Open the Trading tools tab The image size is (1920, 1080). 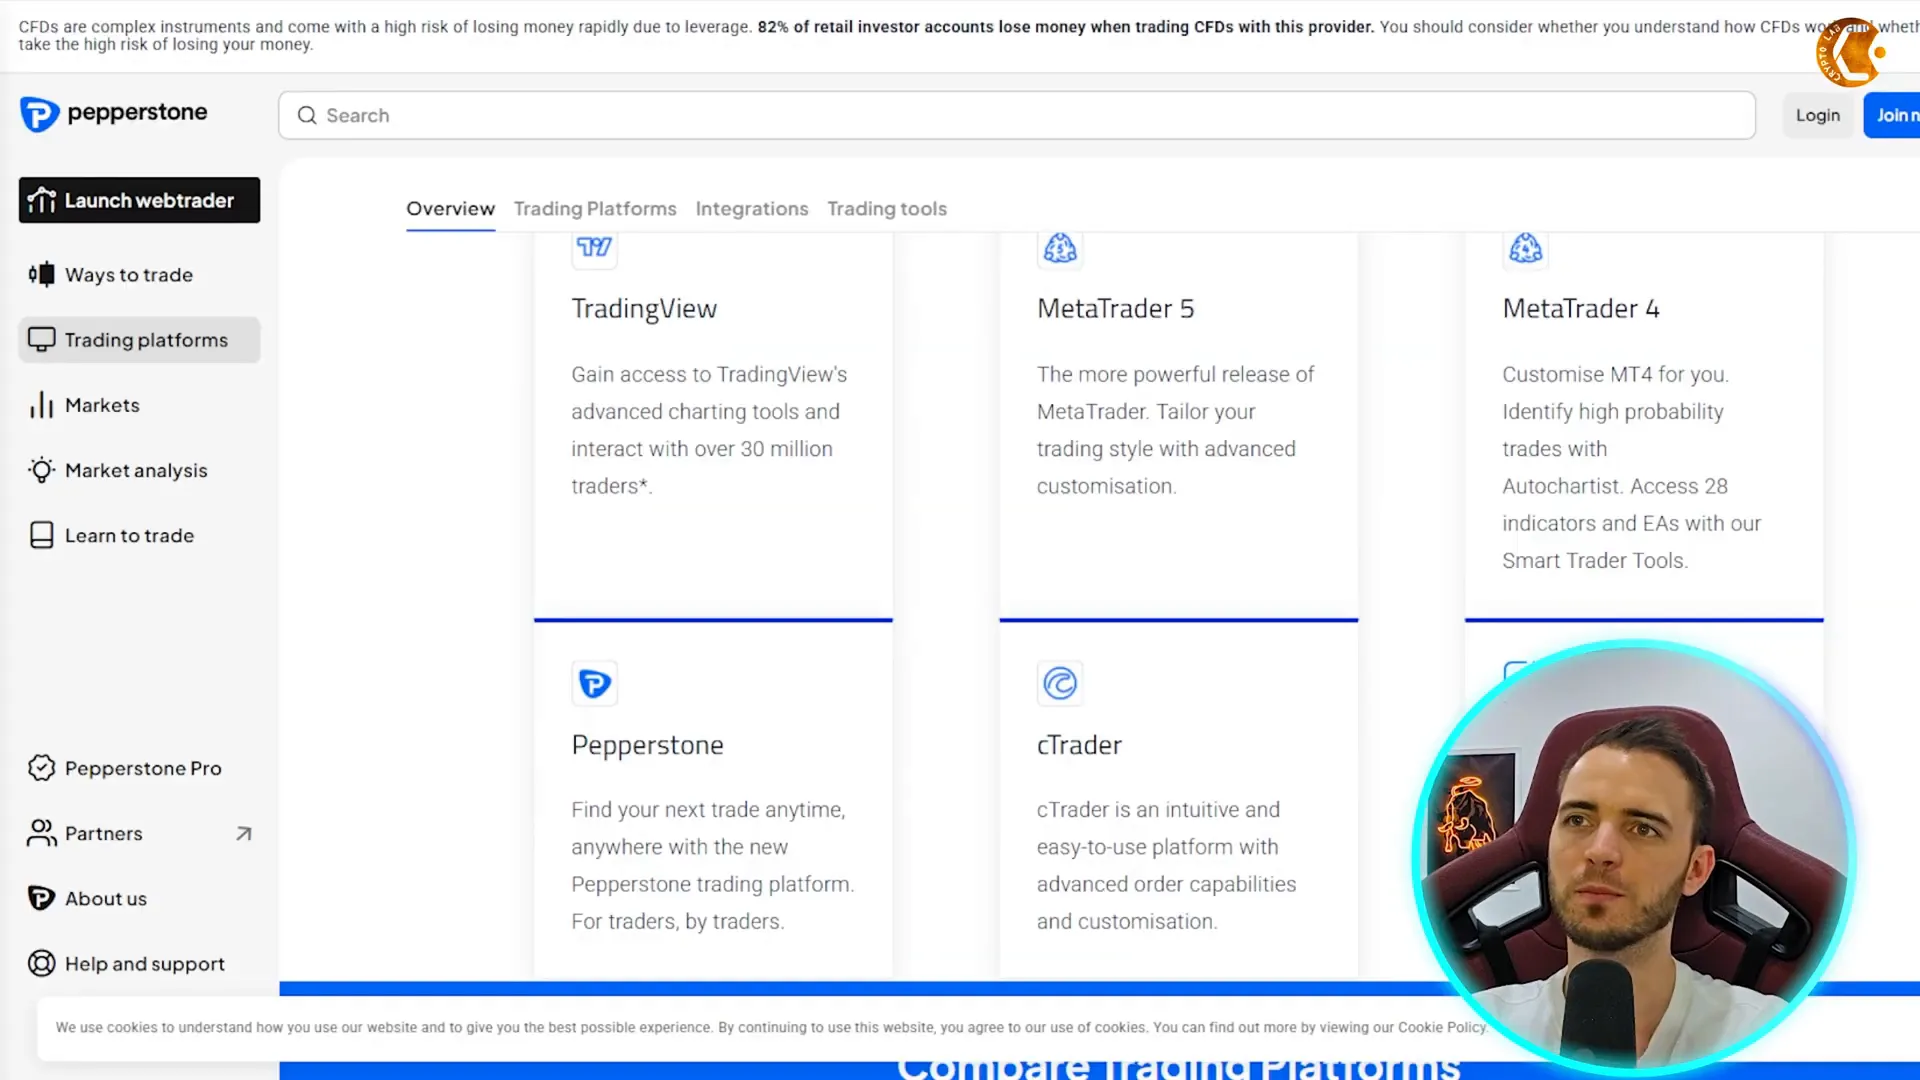point(887,208)
